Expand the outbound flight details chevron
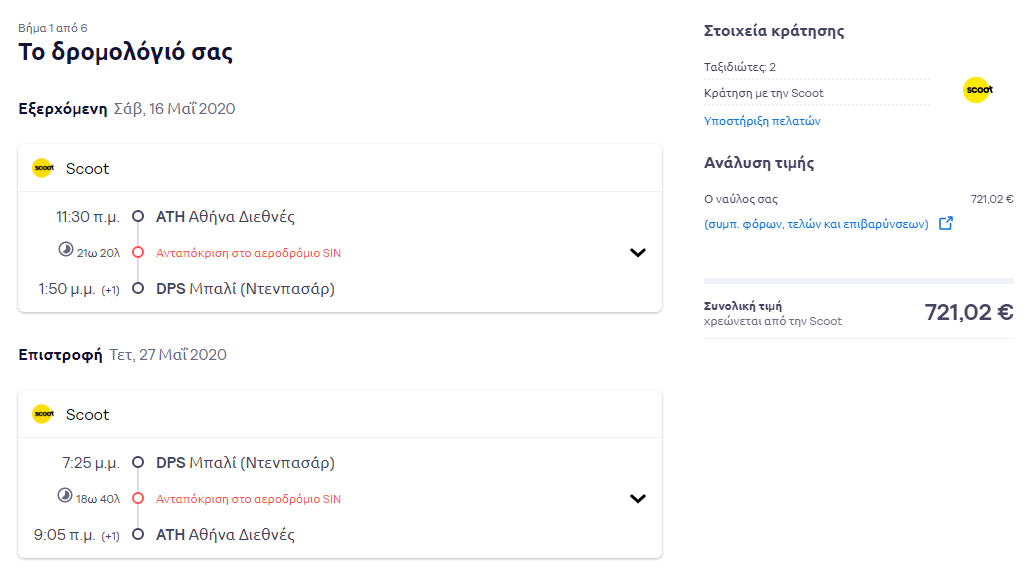Screen dimensions: 1033x574 tap(637, 252)
